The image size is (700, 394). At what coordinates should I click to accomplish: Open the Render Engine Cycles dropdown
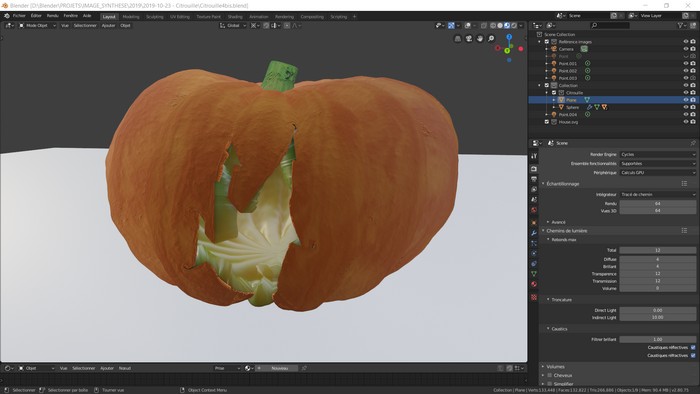[657, 154]
